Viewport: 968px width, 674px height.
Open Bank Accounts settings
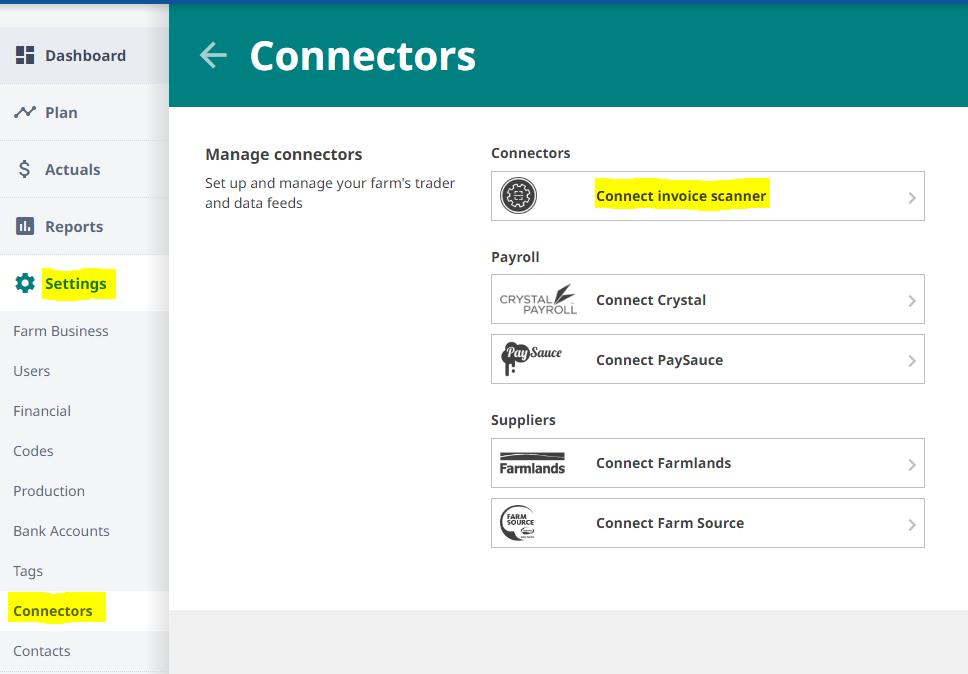coord(61,531)
